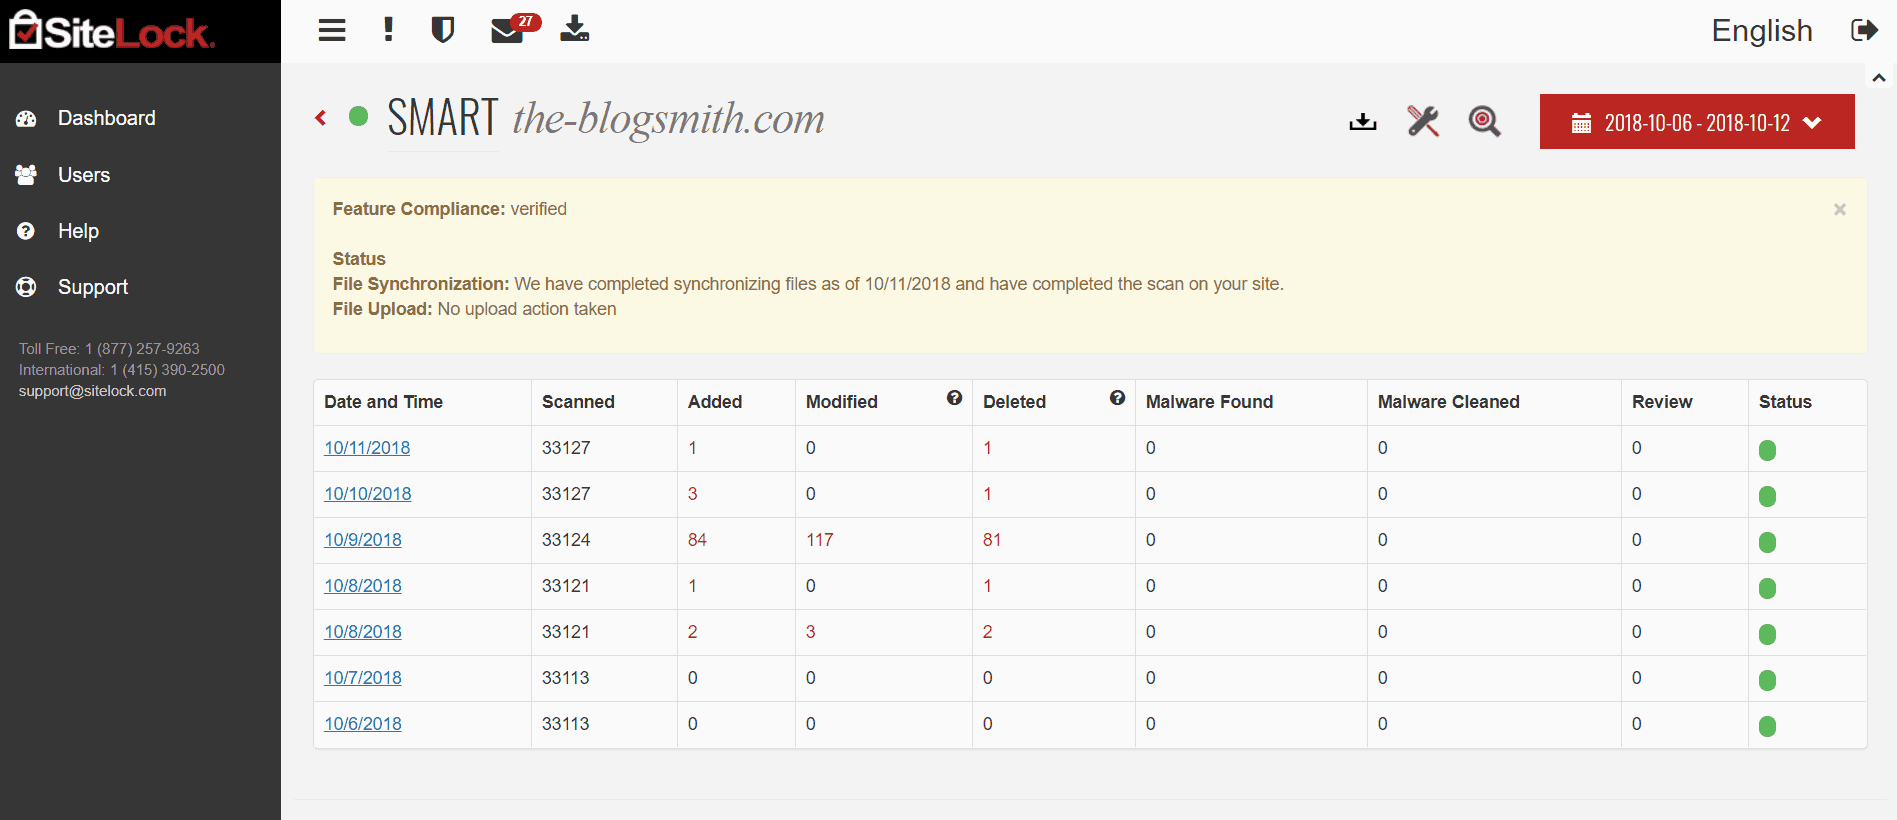1897x820 pixels.
Task: Click the Modified column help icon
Action: [955, 398]
